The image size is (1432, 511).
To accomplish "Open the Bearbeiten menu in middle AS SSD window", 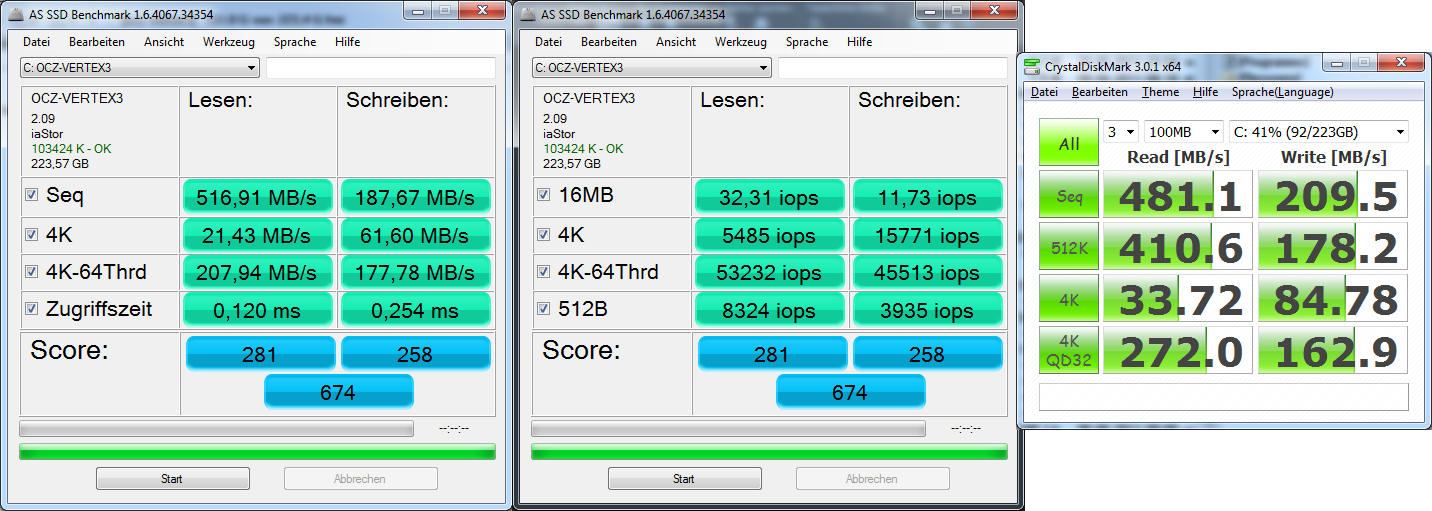I will click(609, 42).
